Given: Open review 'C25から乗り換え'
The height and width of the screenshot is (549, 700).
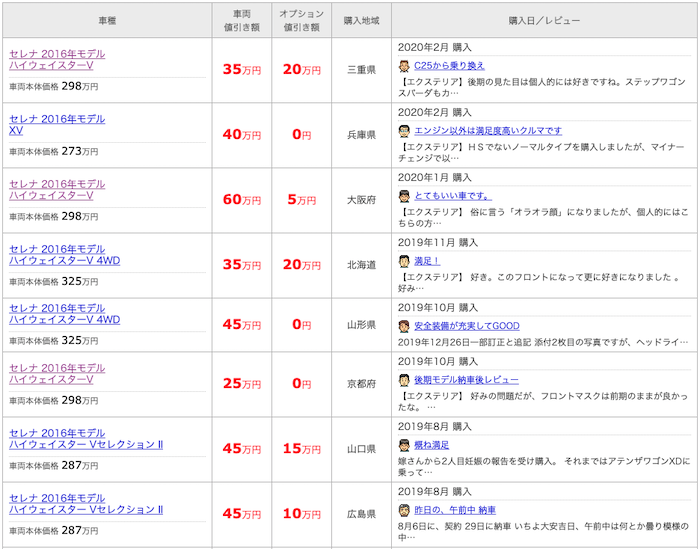Looking at the screenshot, I should point(449,66).
